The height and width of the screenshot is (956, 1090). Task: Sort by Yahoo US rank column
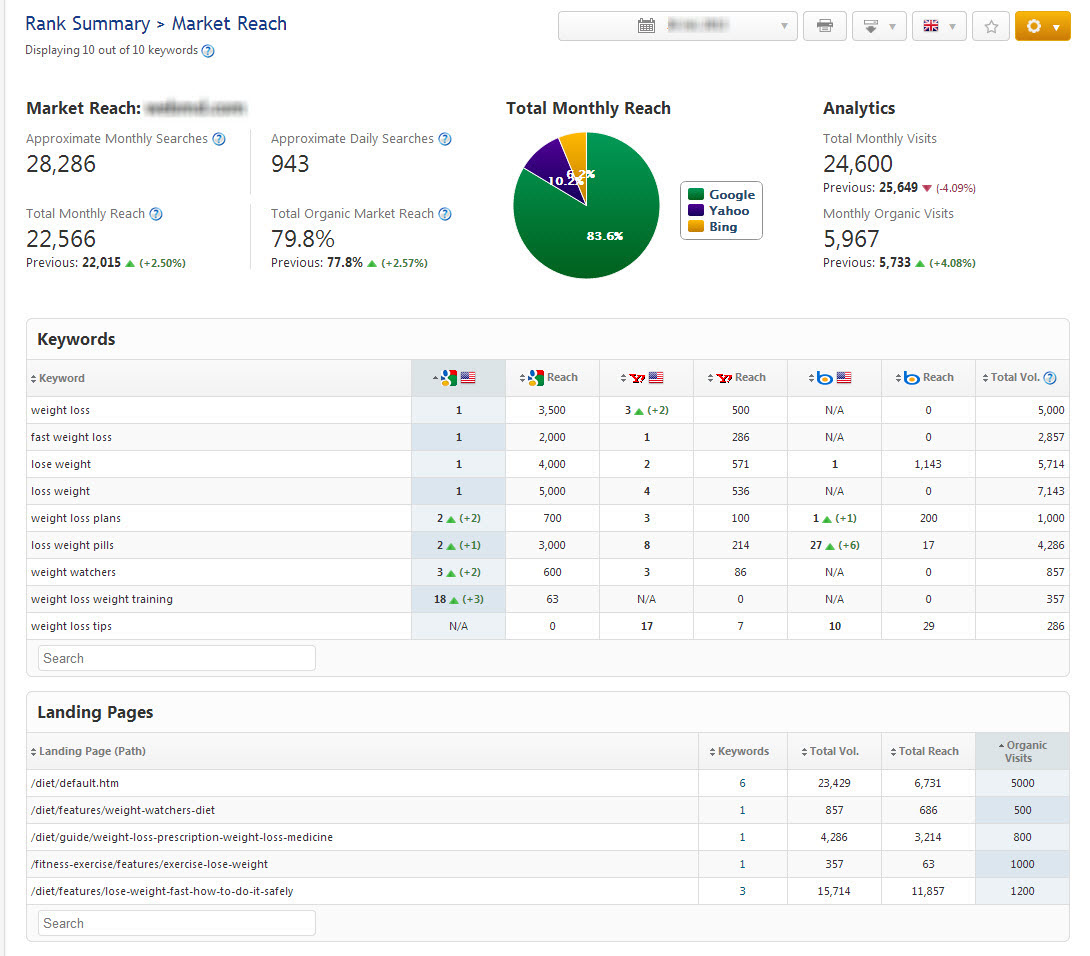[x=646, y=378]
